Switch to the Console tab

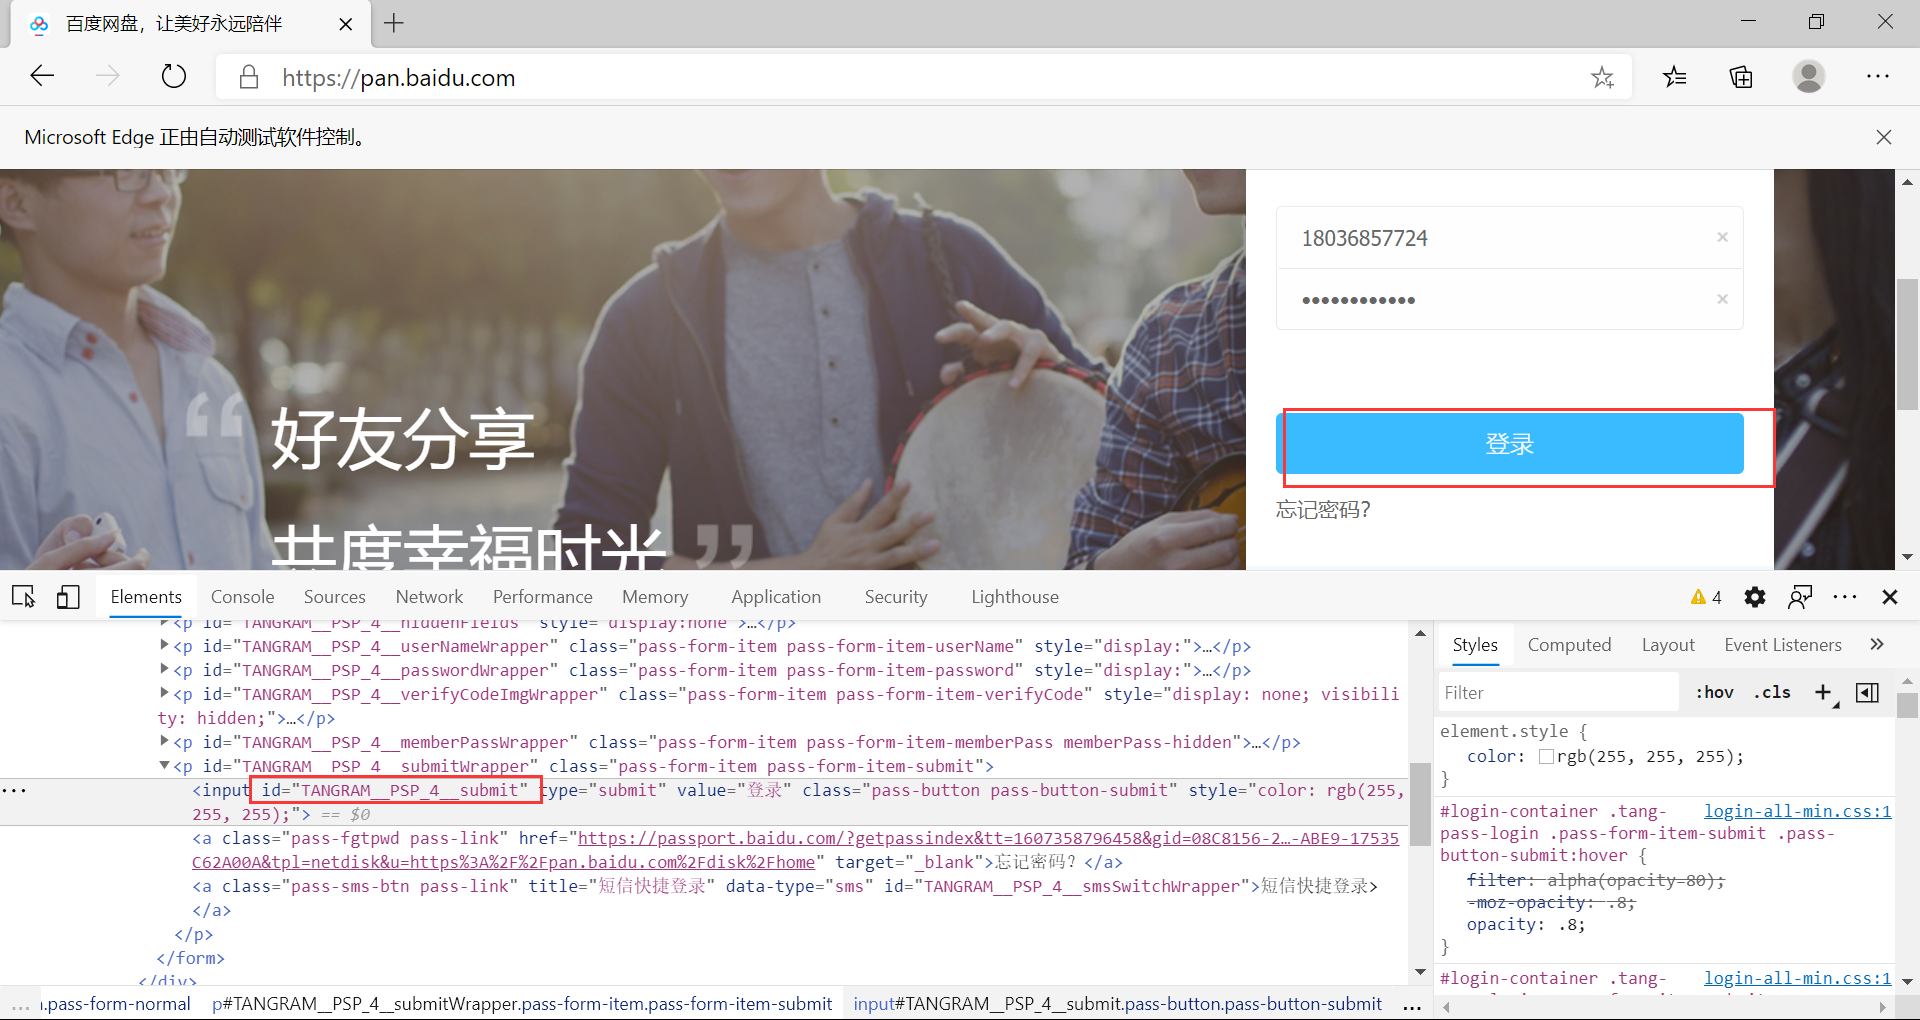pyautogui.click(x=242, y=597)
